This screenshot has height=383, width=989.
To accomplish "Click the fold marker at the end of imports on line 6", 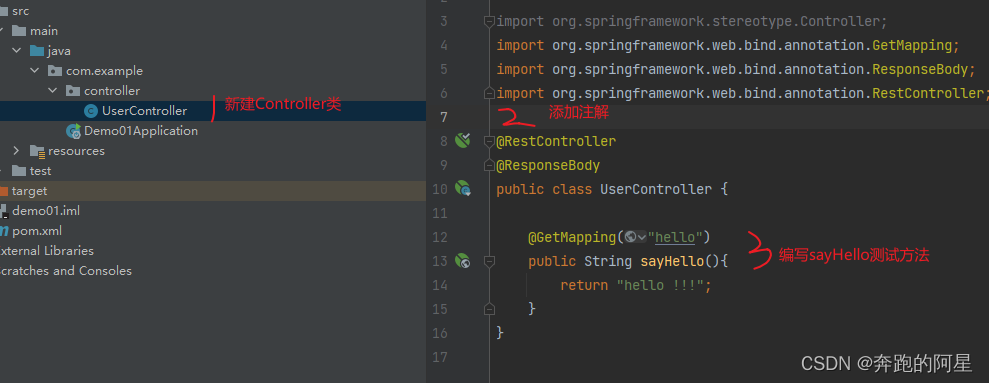I will pos(489,93).
